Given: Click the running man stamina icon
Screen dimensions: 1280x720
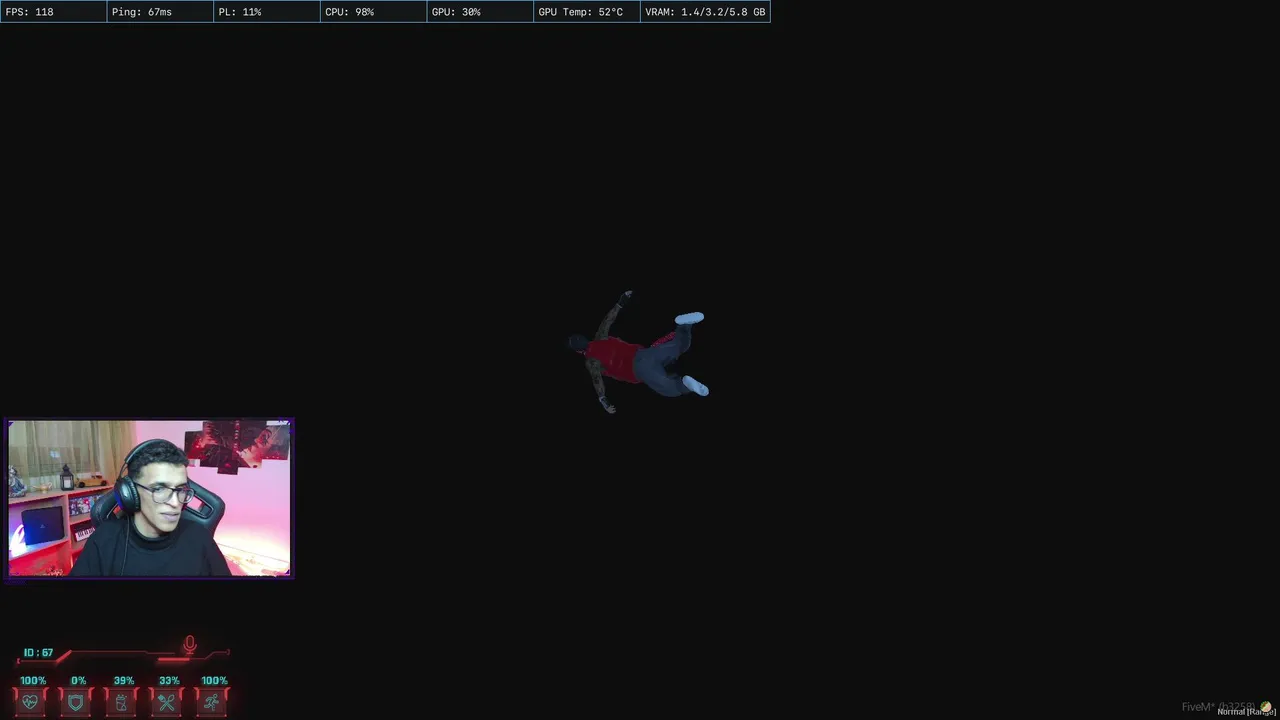Looking at the screenshot, I should (212, 703).
